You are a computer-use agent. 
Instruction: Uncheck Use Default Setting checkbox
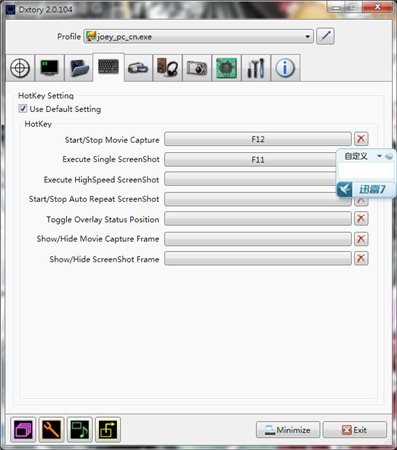pos(23,109)
